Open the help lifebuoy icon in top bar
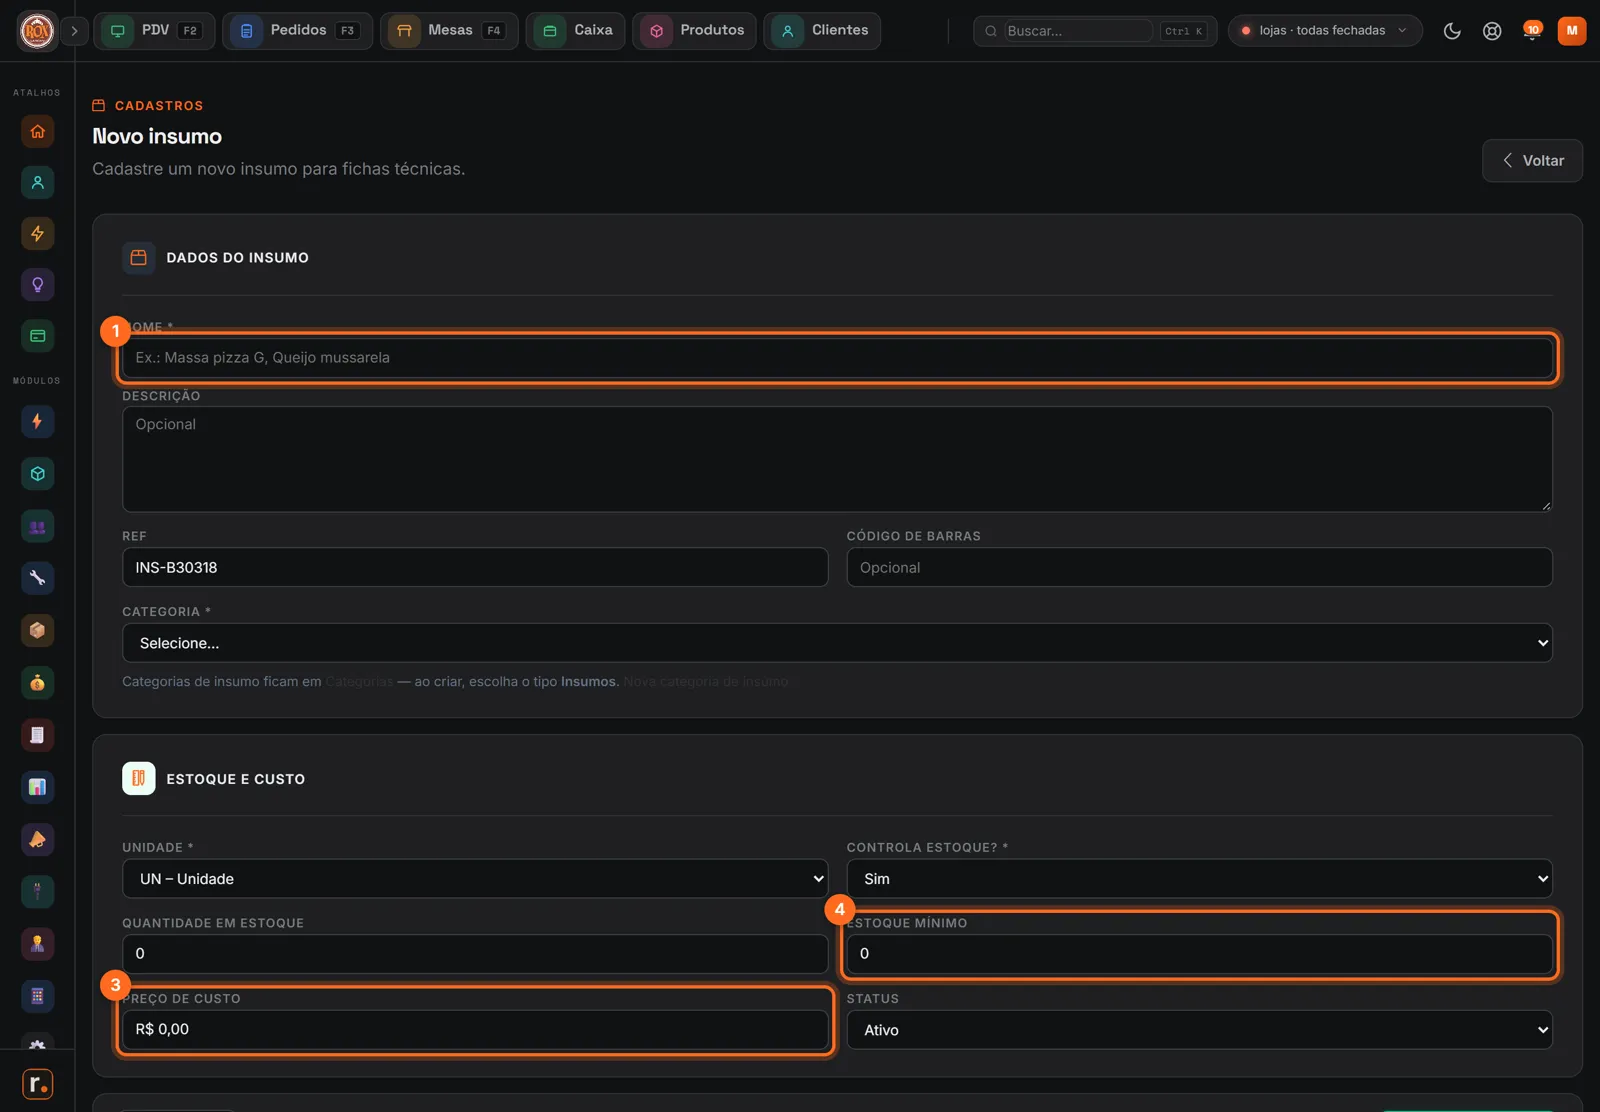Viewport: 1600px width, 1112px height. click(x=1492, y=31)
